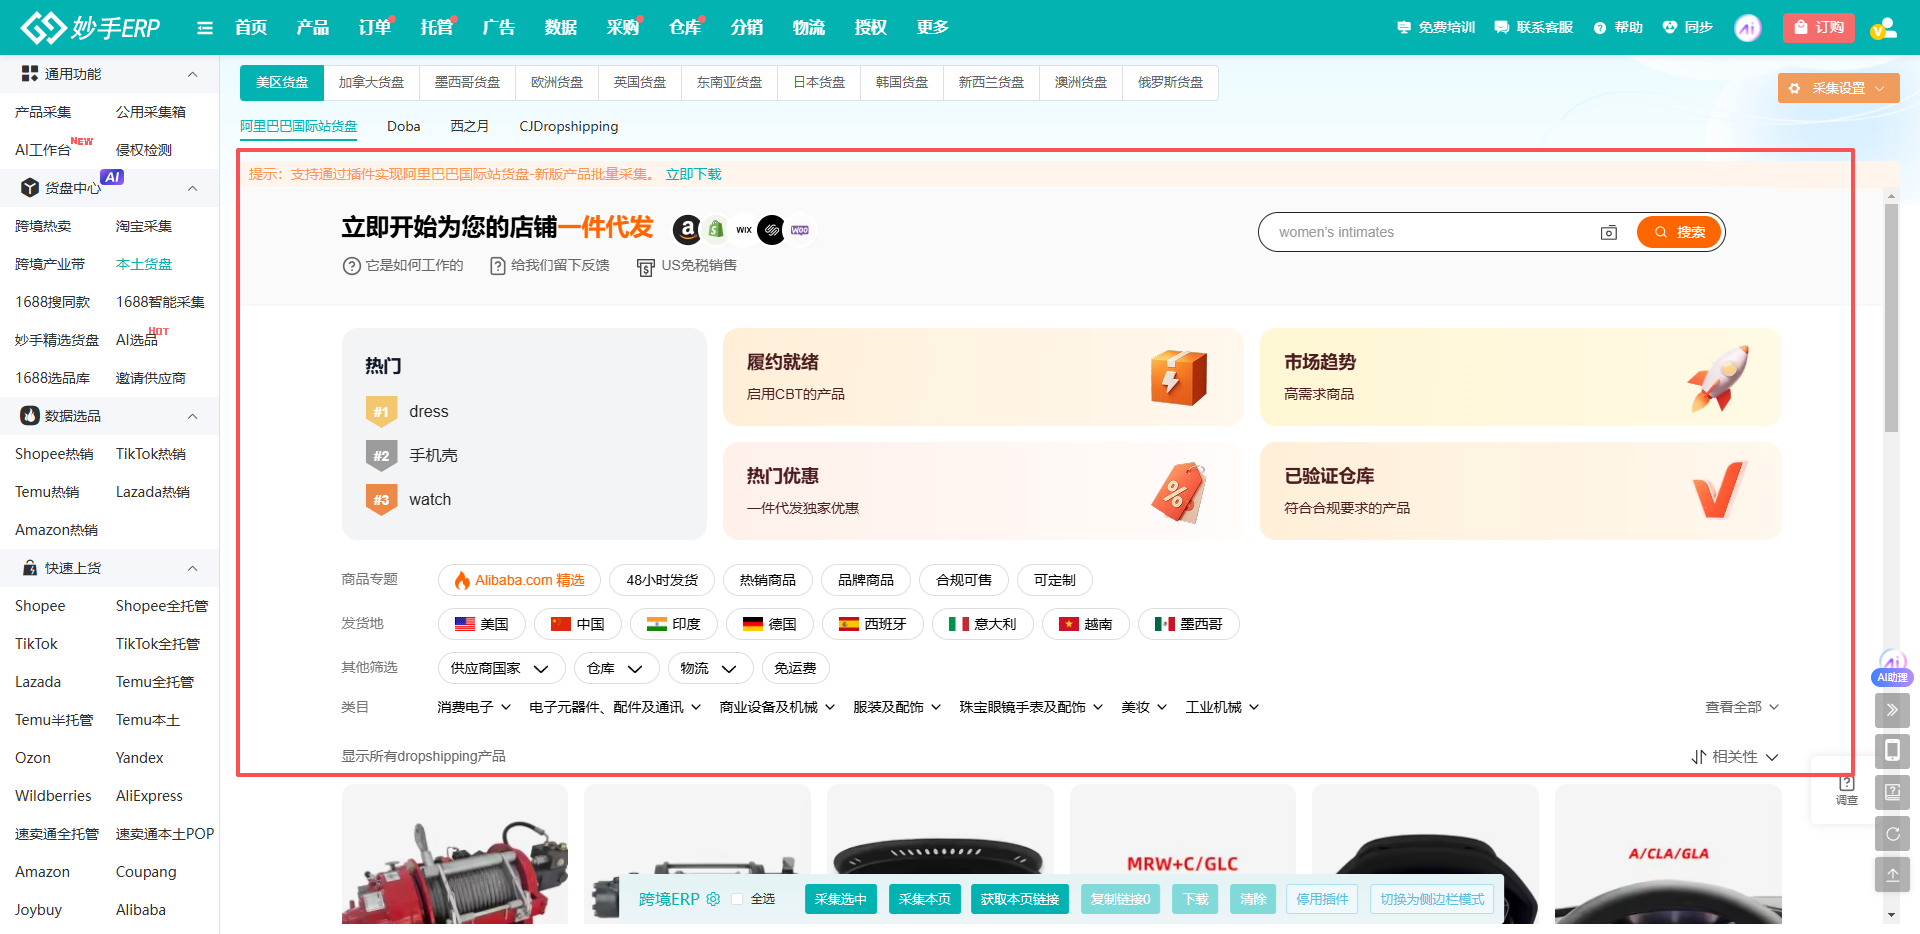Viewport: 1920px width, 934px height.
Task: Toggle the 可定制 customizable filter
Action: 1054,580
